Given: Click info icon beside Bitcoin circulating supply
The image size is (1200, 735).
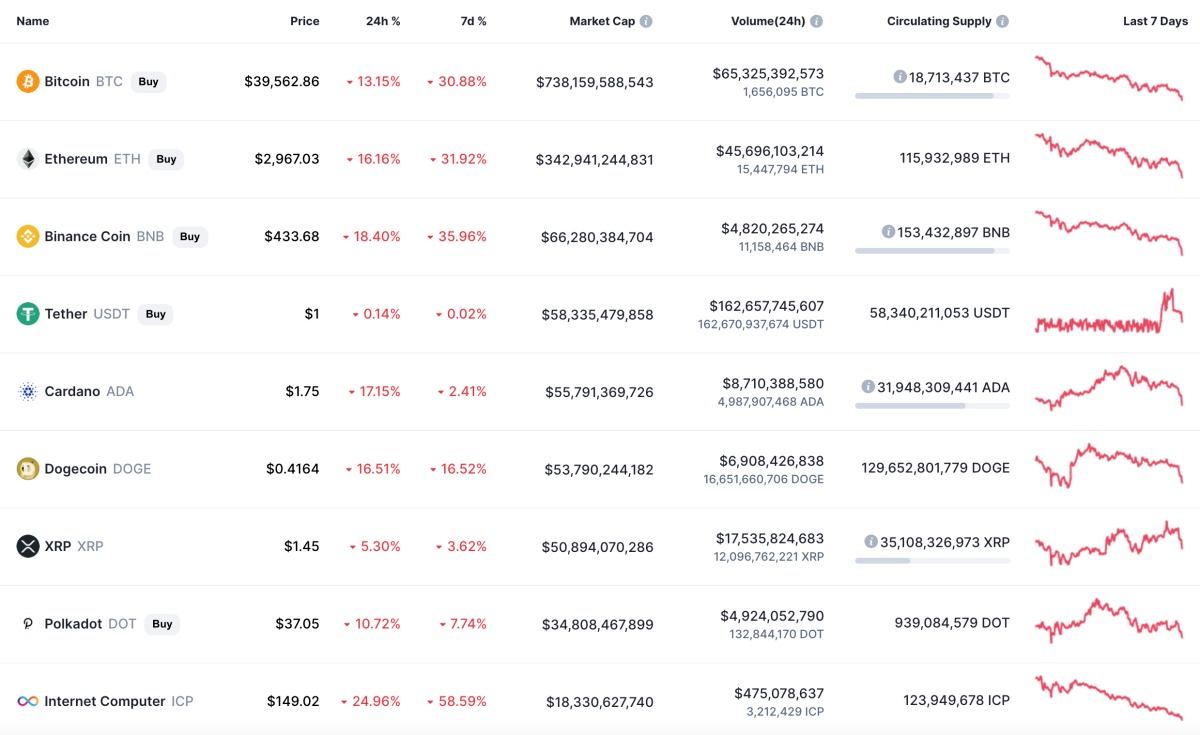Looking at the screenshot, I should [x=900, y=76].
